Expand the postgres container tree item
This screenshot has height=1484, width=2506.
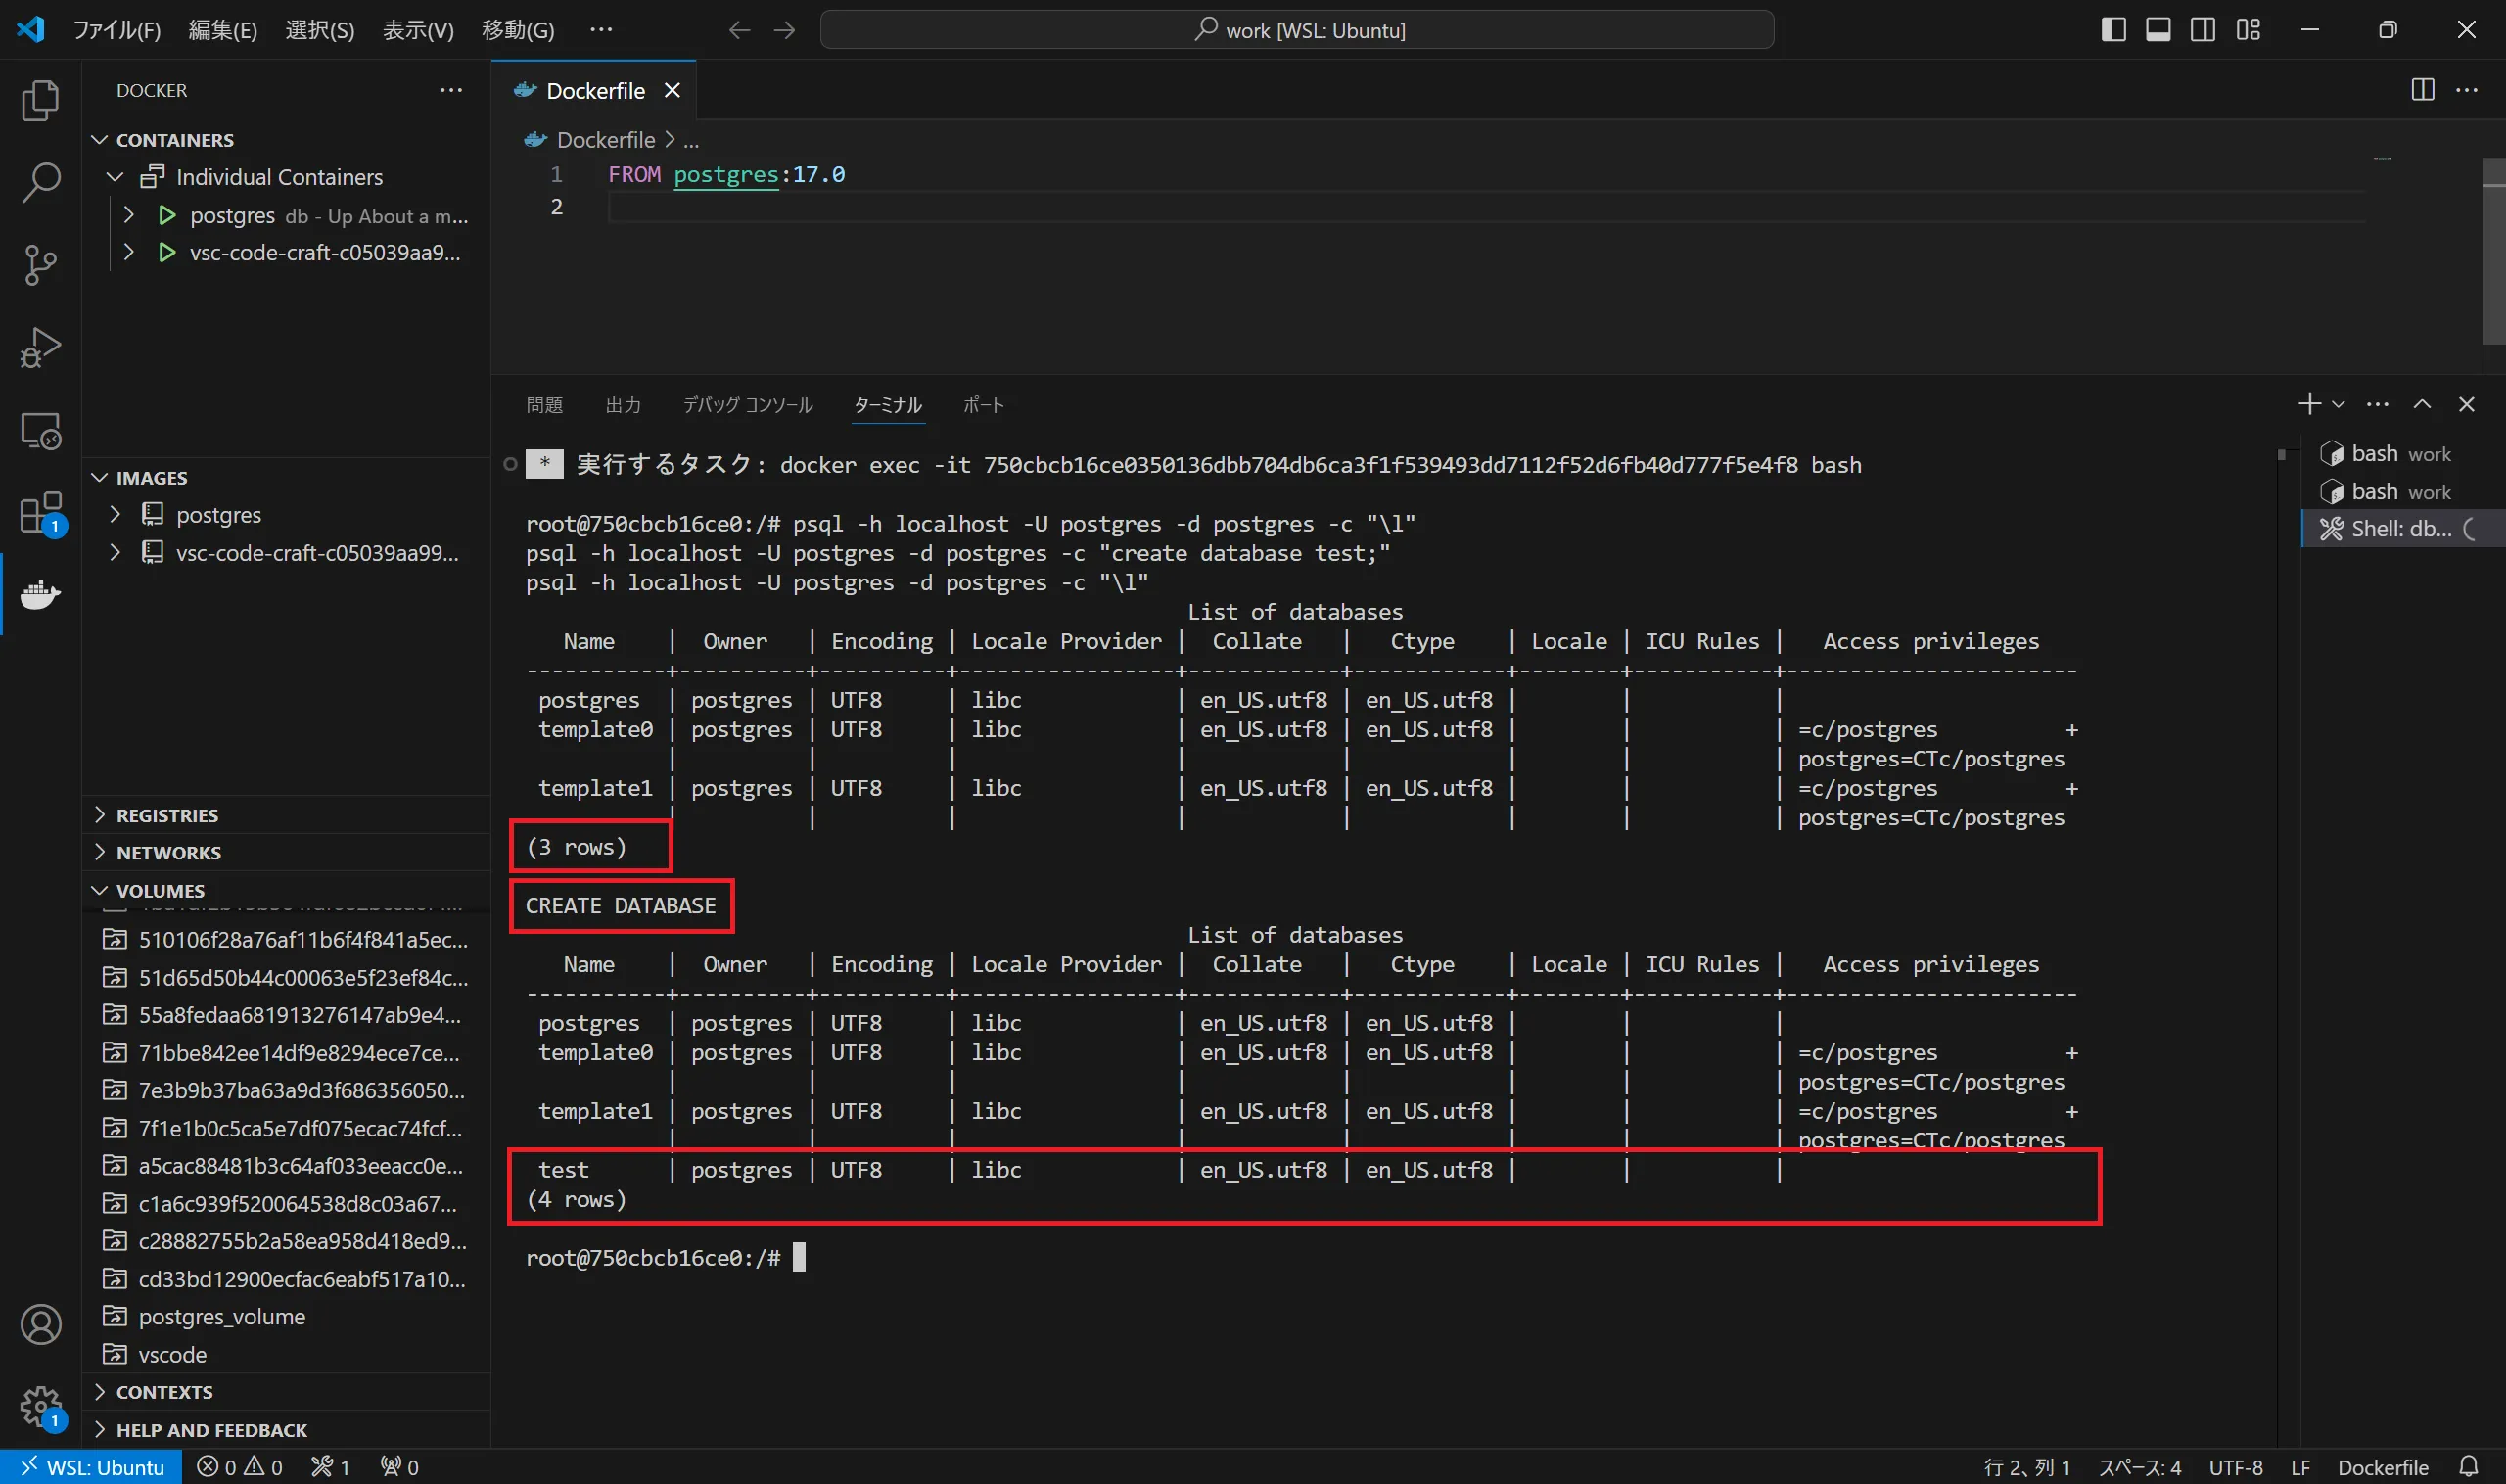(129, 215)
